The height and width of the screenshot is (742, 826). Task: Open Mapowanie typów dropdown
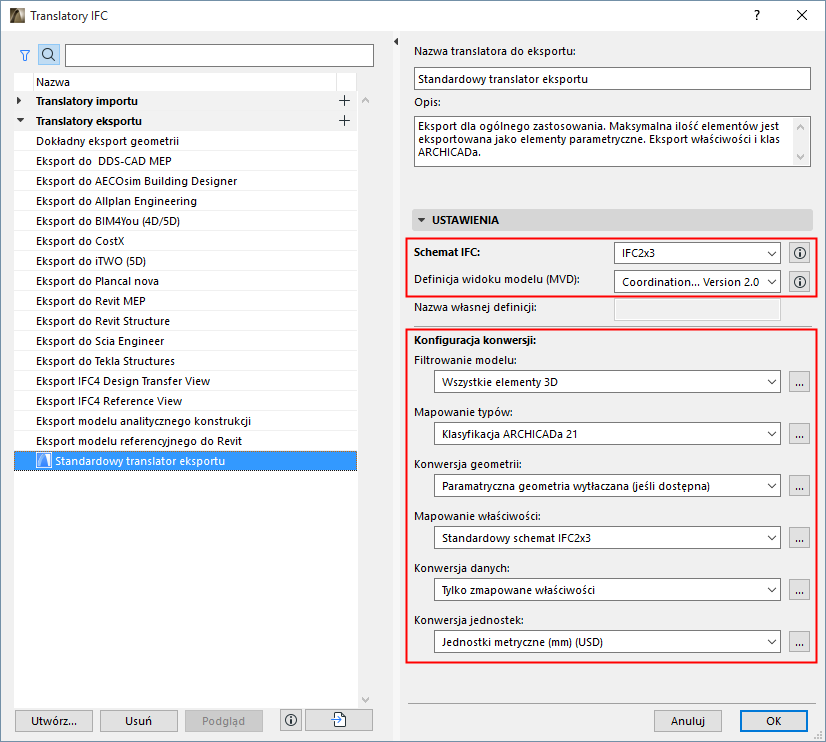607,434
